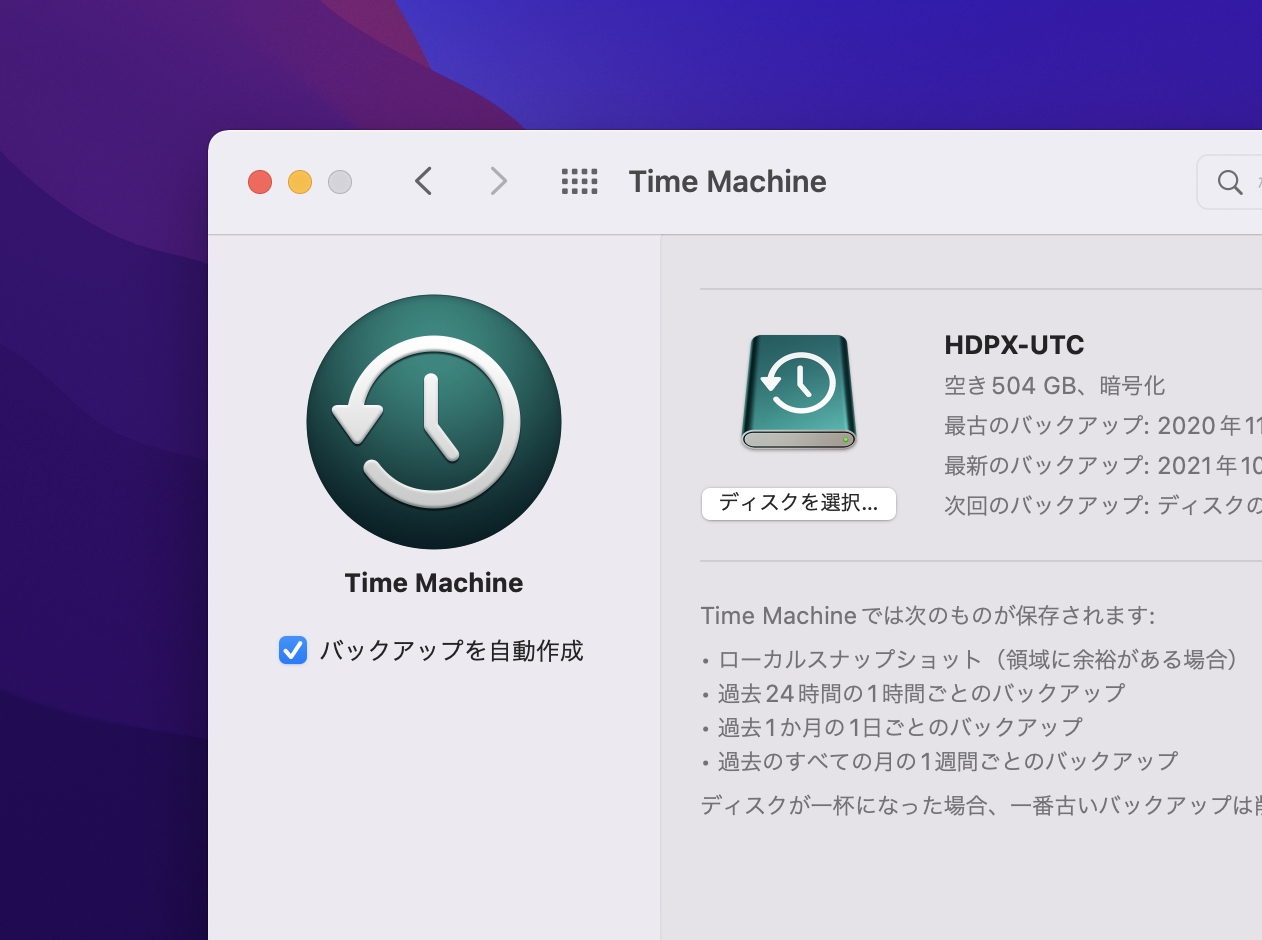Click the magnifying glass search icon
1262x940 pixels.
[1229, 182]
